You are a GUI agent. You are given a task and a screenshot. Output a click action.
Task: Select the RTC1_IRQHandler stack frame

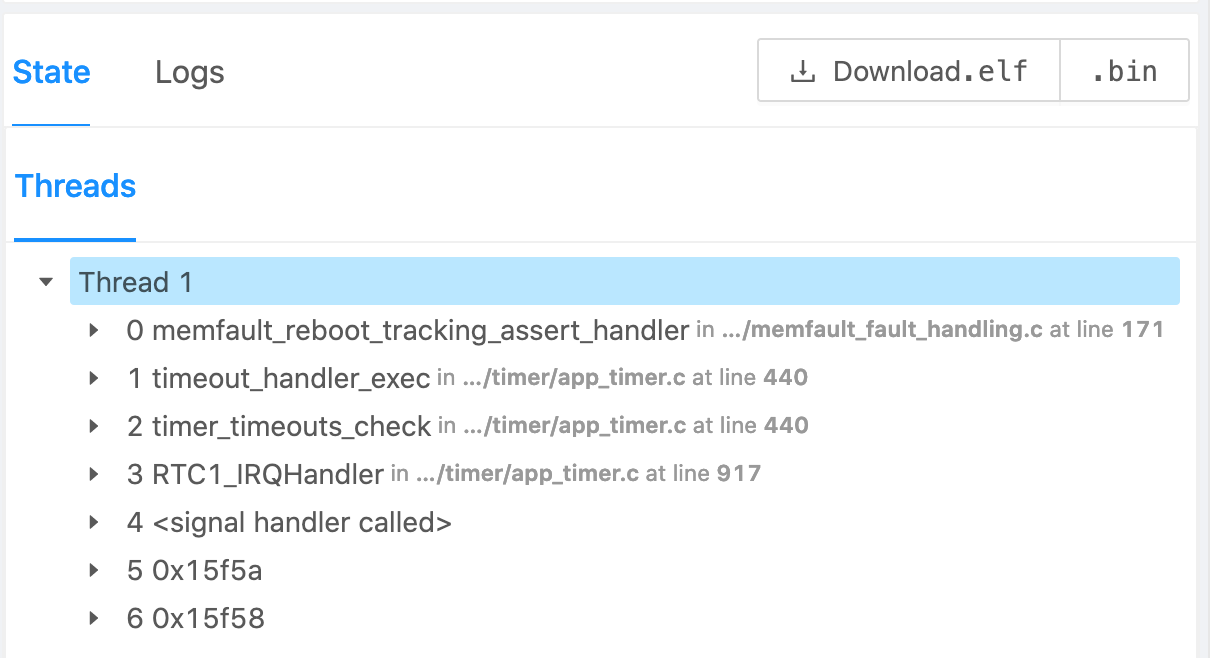pos(268,474)
